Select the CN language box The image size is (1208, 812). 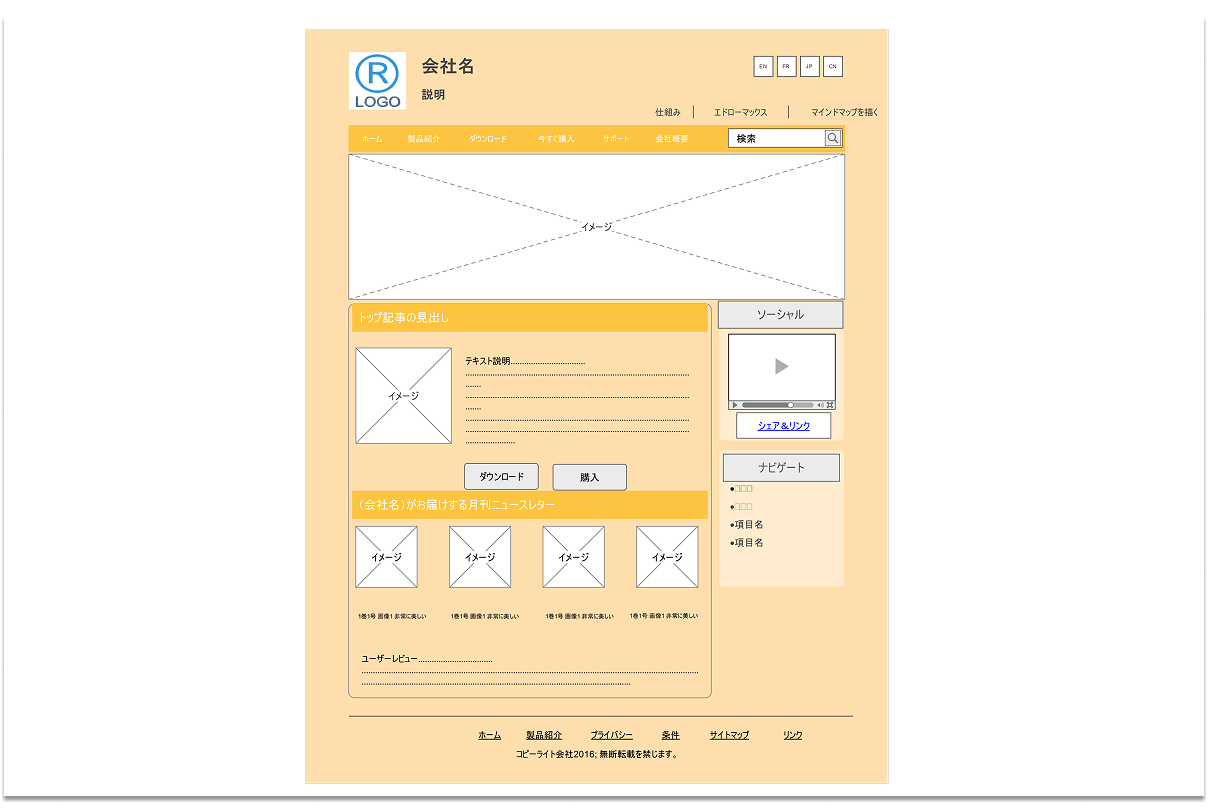pyautogui.click(x=833, y=67)
